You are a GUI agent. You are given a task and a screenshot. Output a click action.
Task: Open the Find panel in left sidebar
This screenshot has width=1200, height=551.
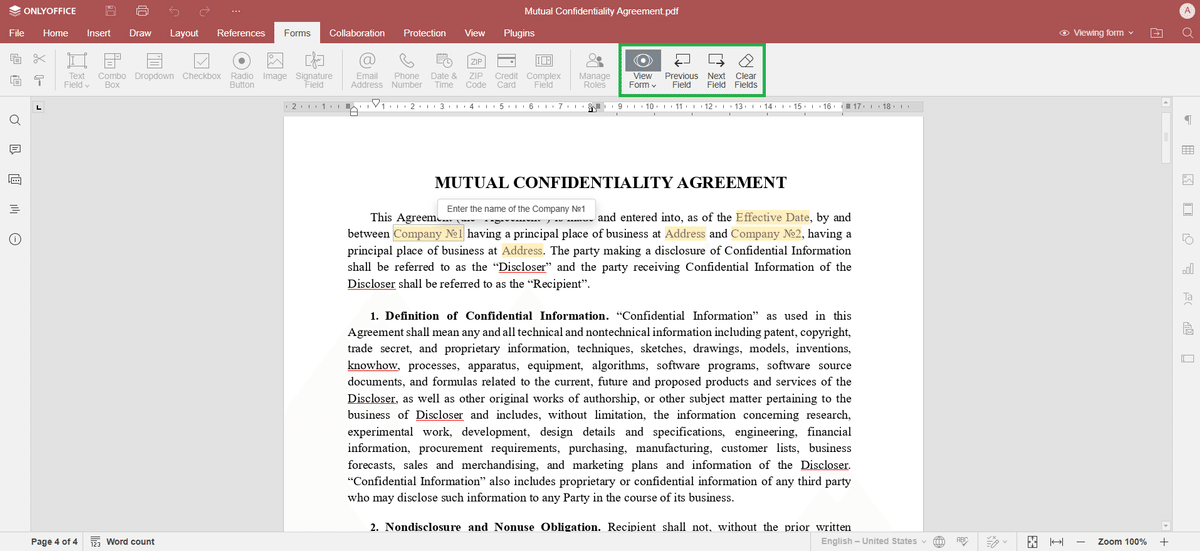[x=15, y=120]
